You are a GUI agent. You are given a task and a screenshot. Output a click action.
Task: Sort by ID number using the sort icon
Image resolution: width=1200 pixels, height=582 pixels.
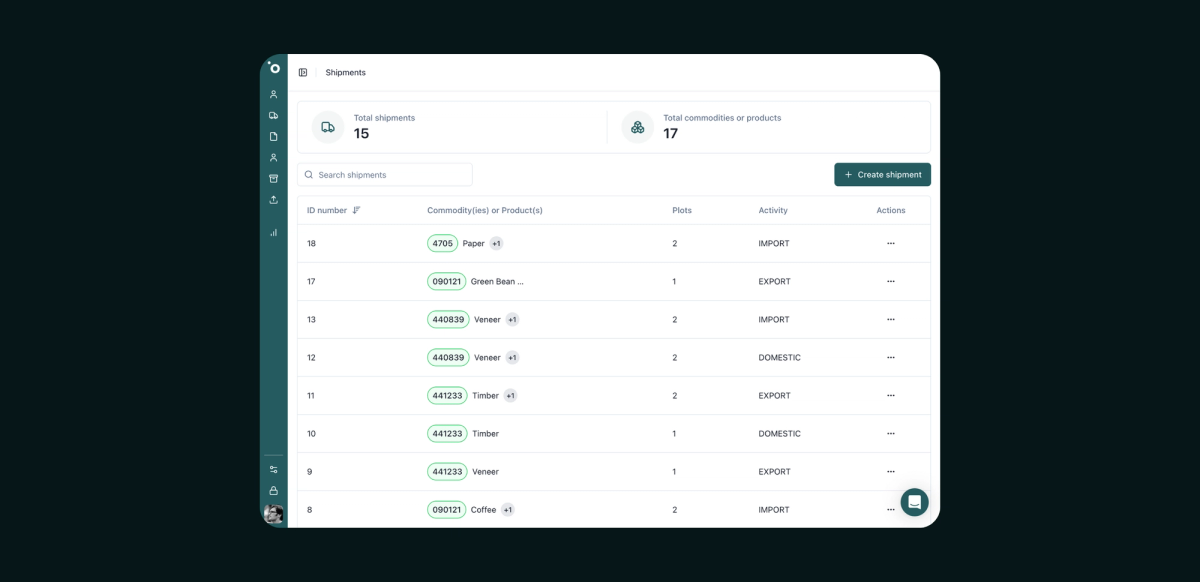[357, 210]
